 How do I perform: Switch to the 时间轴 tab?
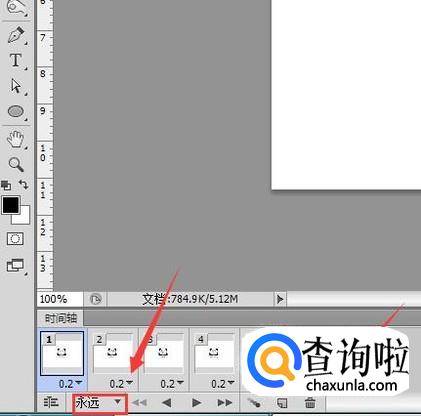(x=61, y=318)
